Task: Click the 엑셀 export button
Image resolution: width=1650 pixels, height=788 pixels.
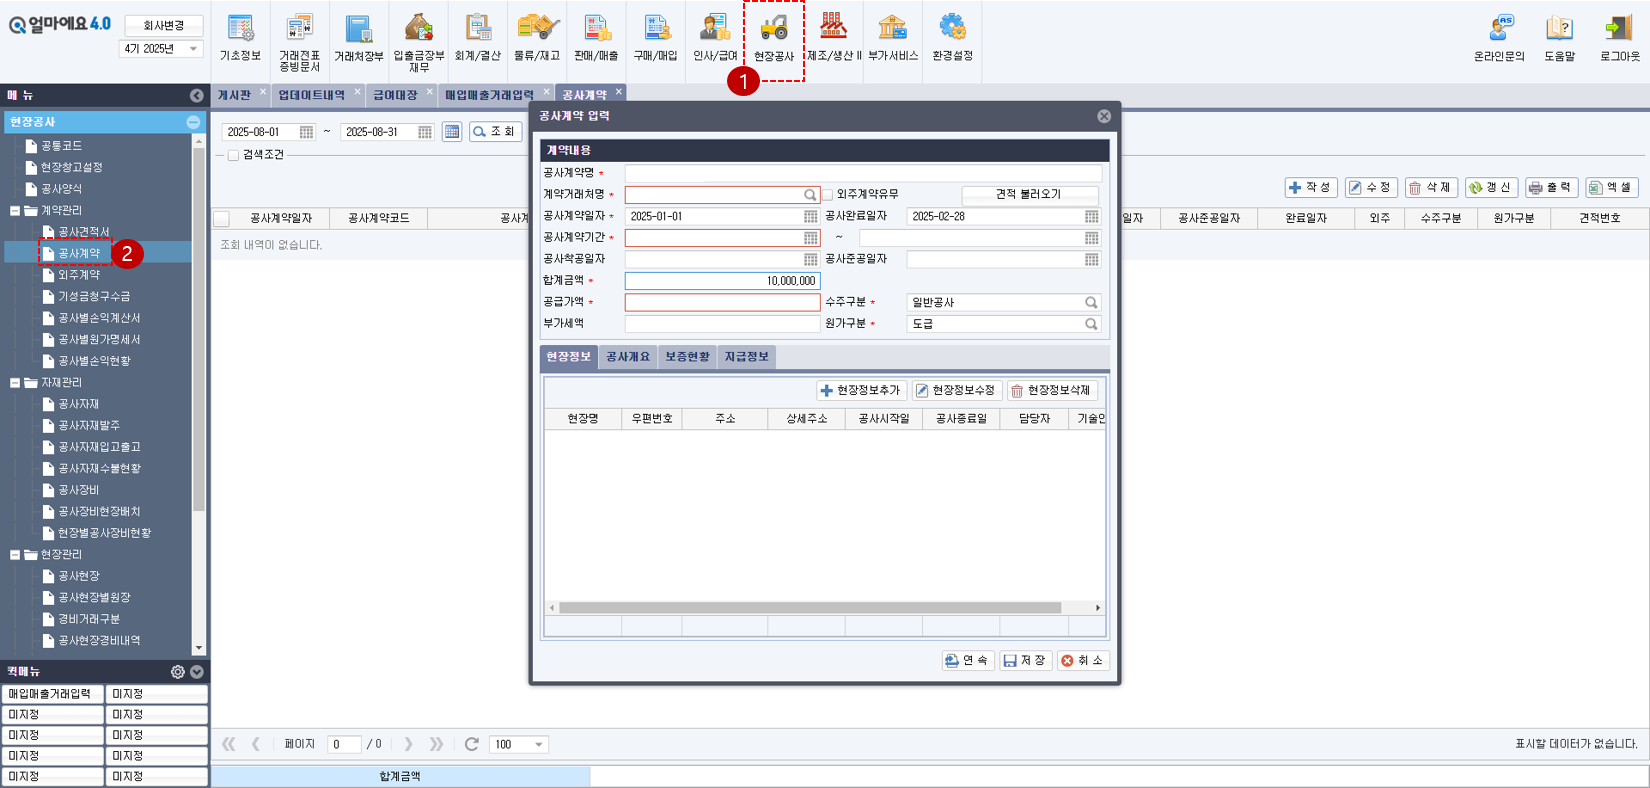Action: click(1611, 188)
